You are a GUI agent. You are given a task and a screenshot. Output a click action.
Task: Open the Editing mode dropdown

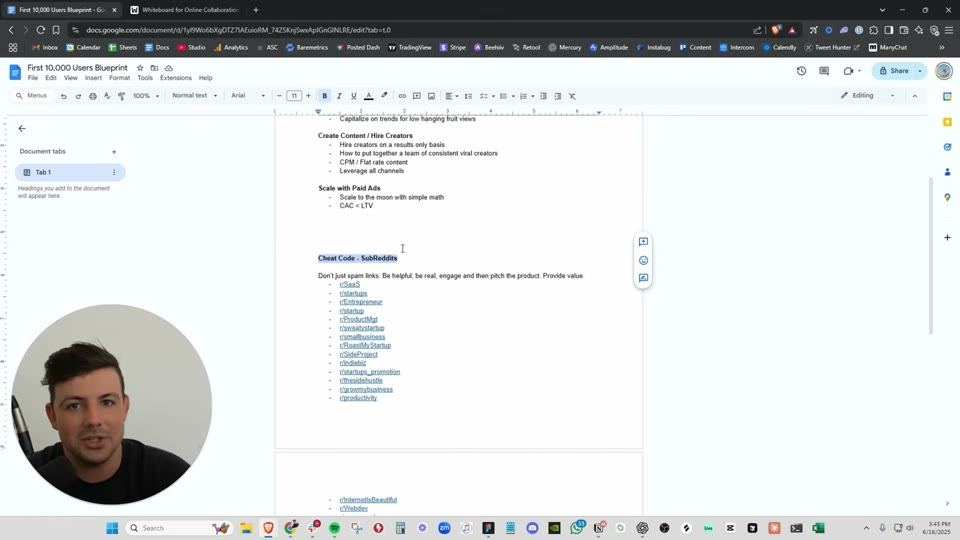point(868,96)
